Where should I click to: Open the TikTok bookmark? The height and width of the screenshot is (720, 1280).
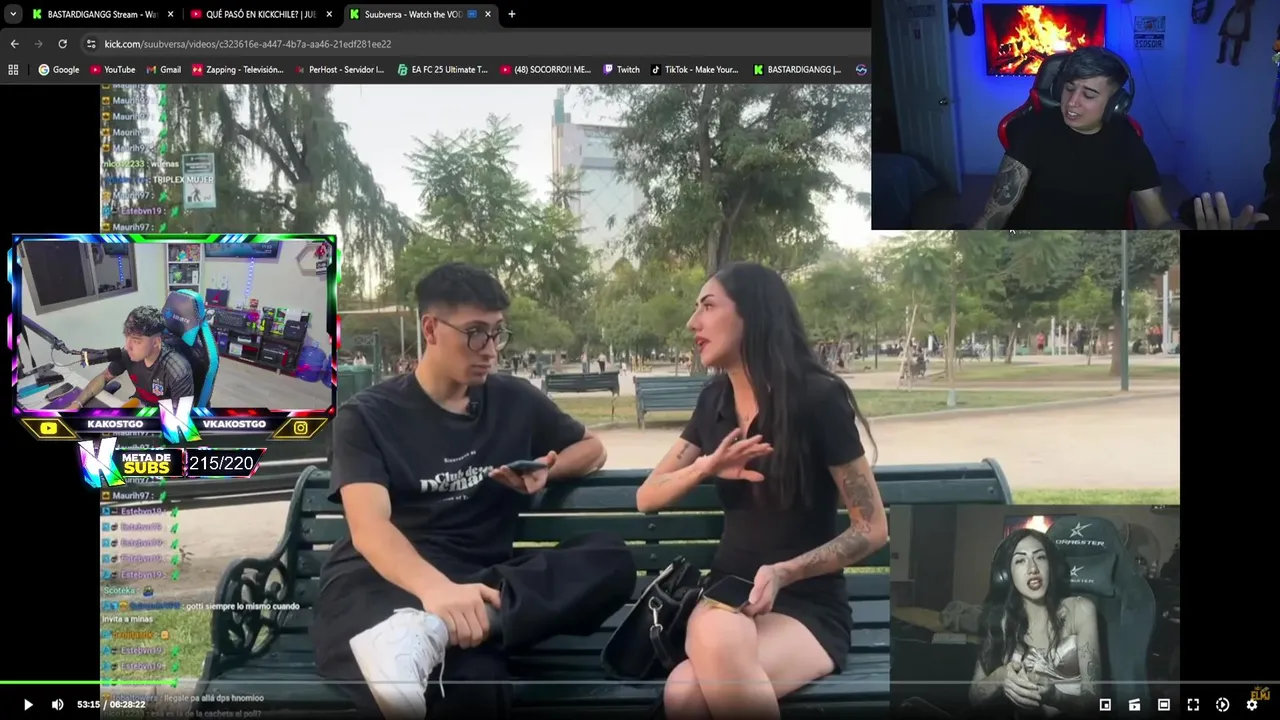(x=694, y=70)
